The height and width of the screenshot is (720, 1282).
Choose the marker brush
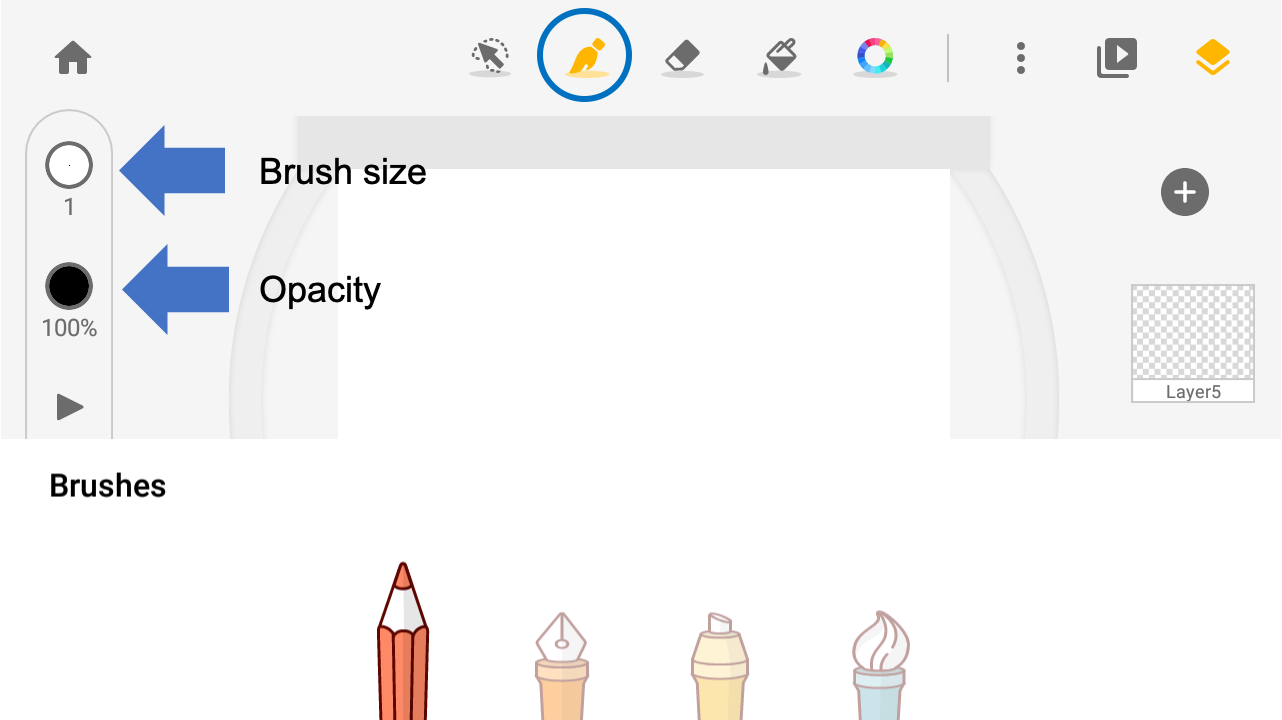[x=720, y=665]
